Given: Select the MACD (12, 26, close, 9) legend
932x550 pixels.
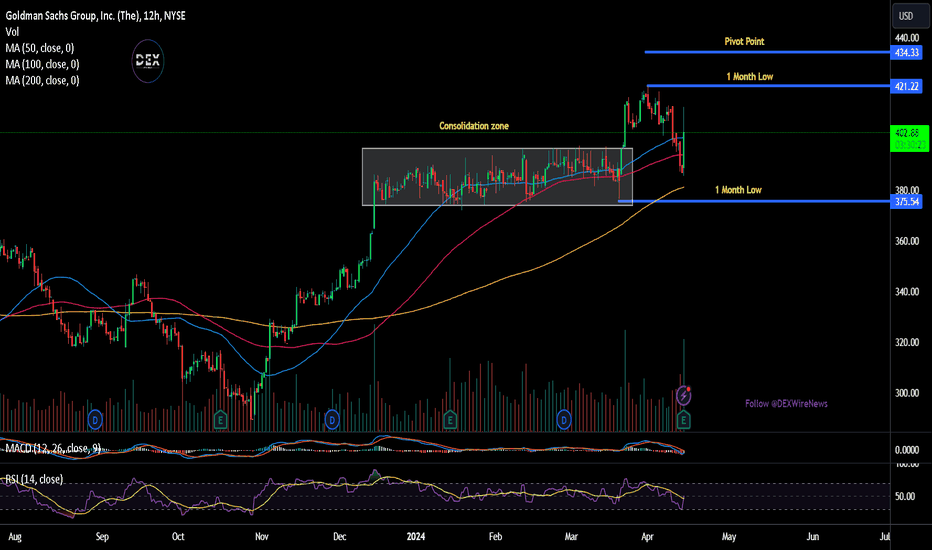Looking at the screenshot, I should pos(53,448).
